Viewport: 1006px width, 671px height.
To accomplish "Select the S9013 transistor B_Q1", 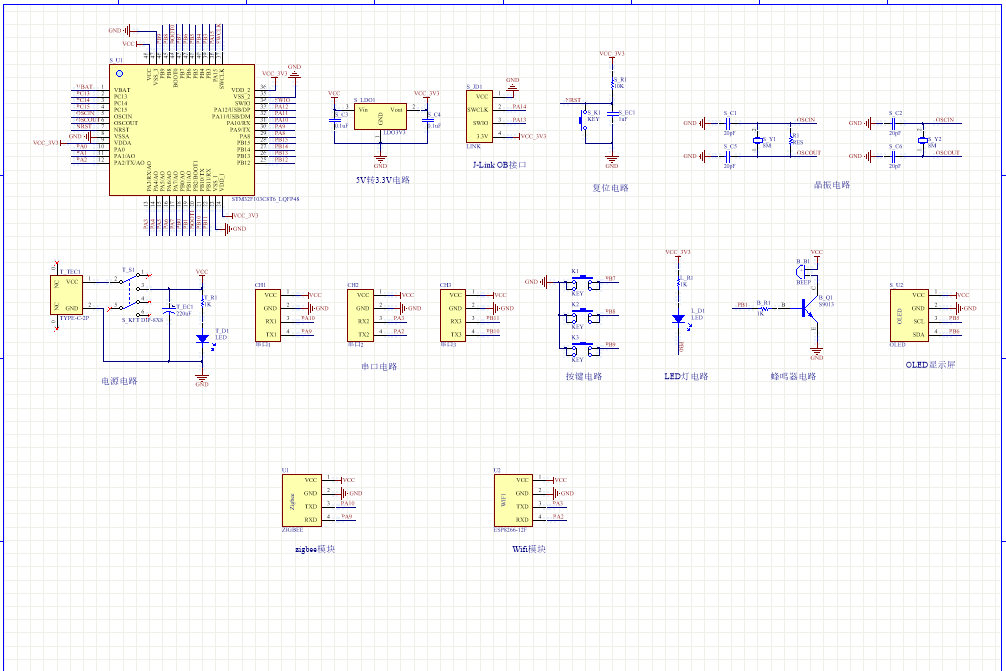I will pos(810,310).
